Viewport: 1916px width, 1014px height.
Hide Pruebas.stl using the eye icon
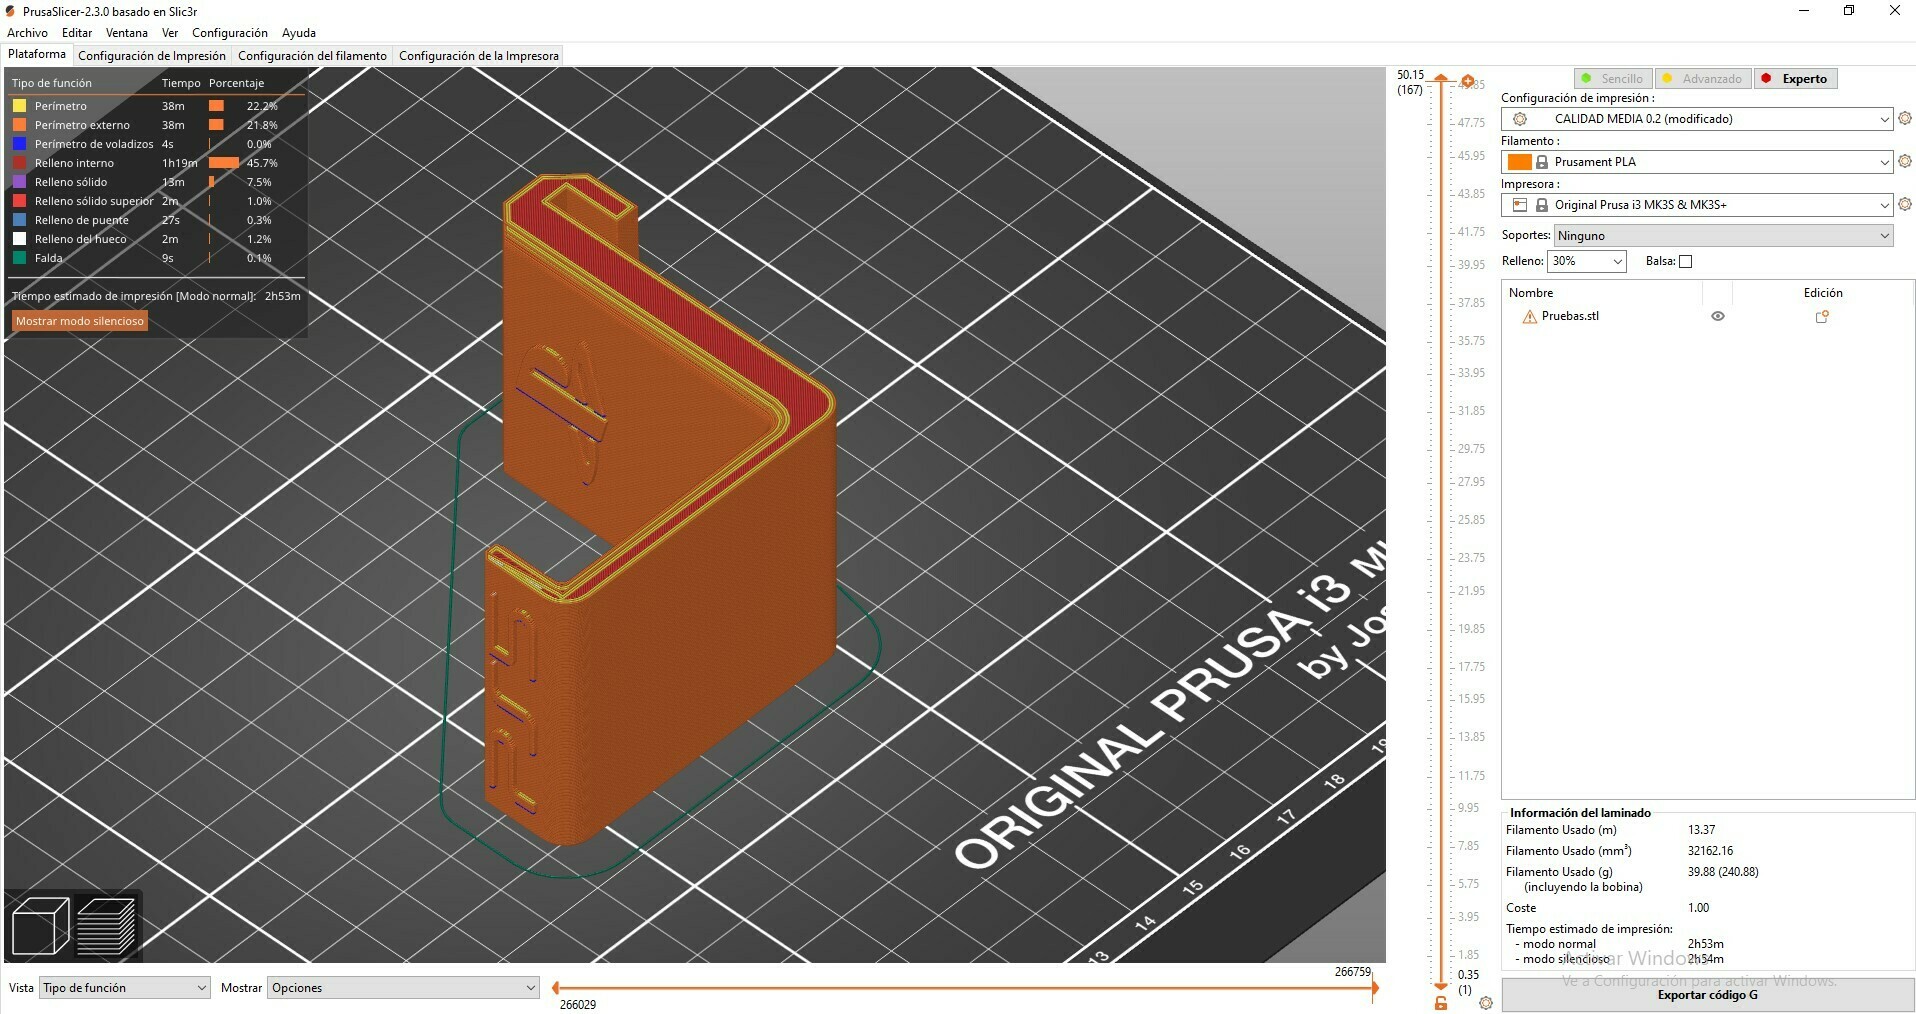point(1718,317)
